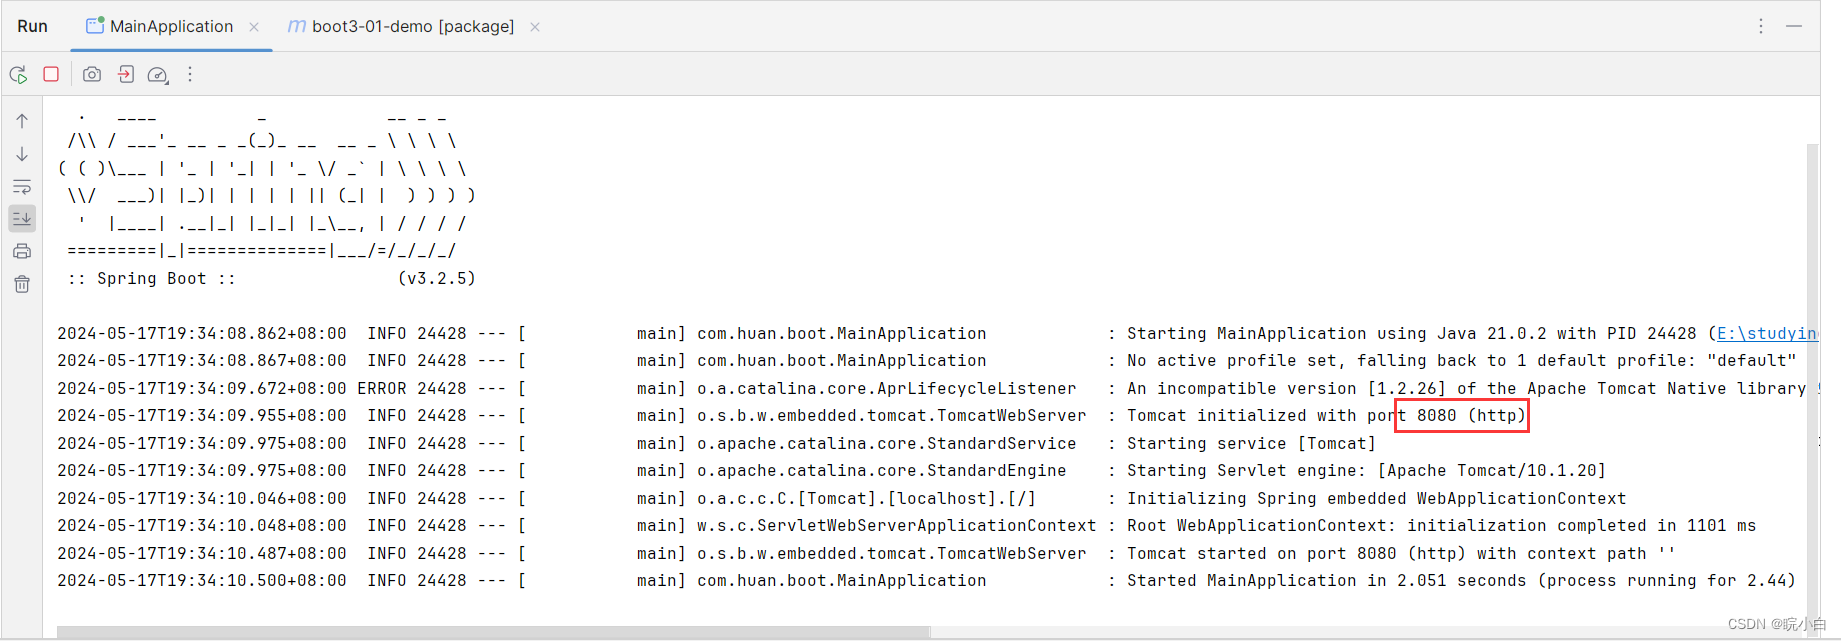The height and width of the screenshot is (641, 1841).
Task: Open the run toolbar kebab menu
Action: [190, 74]
